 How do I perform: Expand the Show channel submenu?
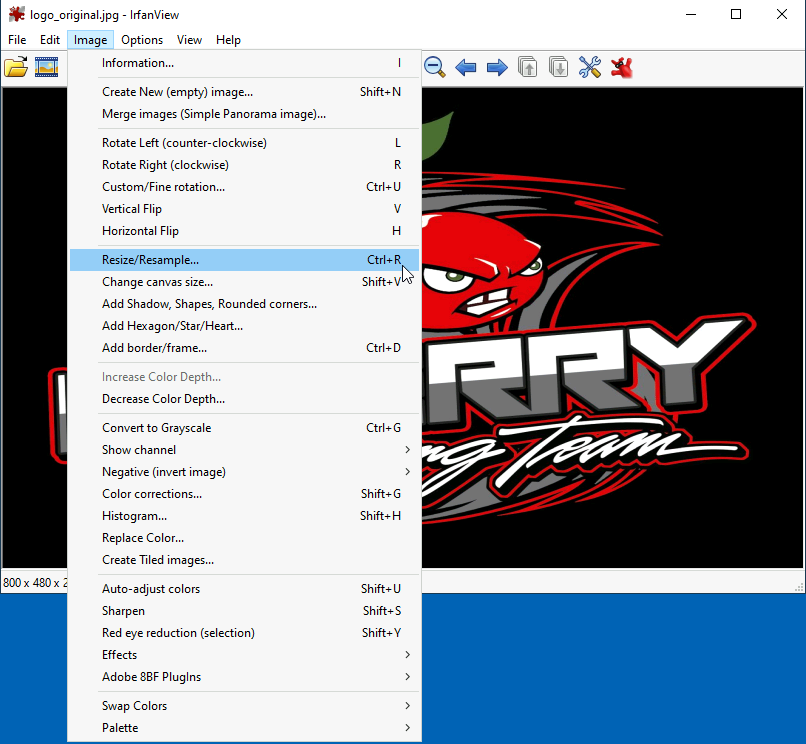point(244,450)
